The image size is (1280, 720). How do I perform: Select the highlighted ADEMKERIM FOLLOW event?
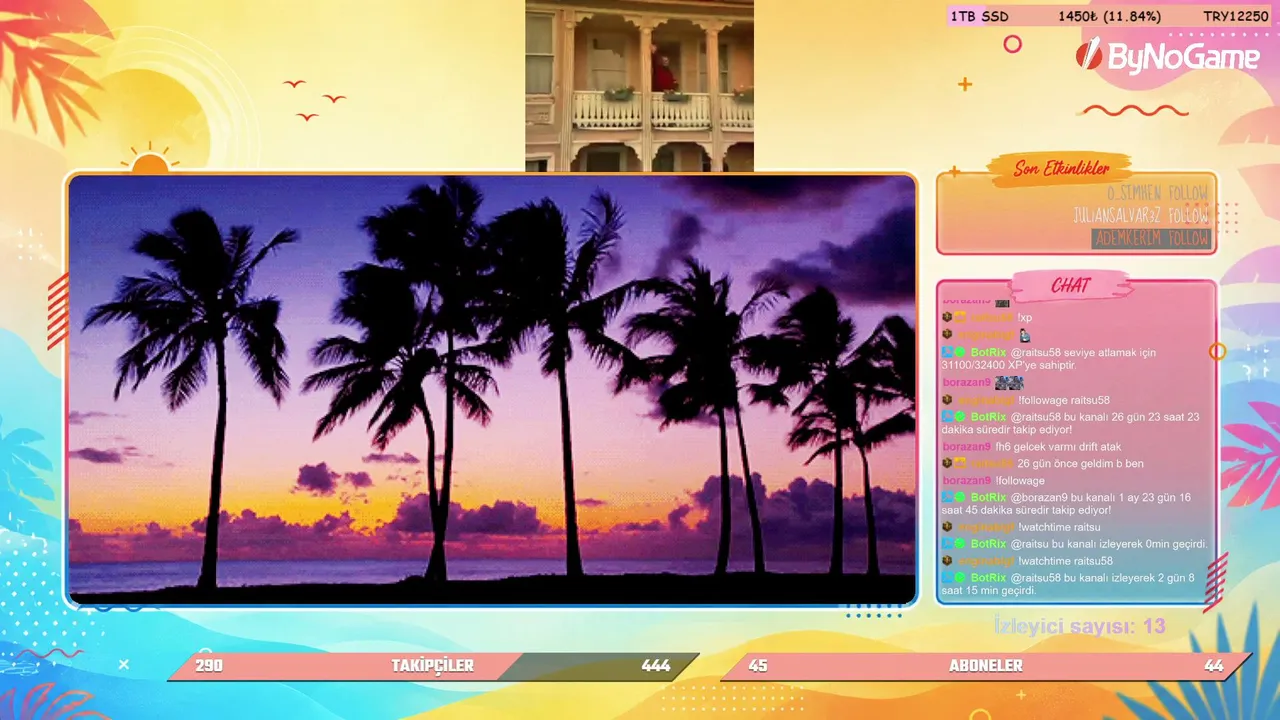(x=1151, y=239)
